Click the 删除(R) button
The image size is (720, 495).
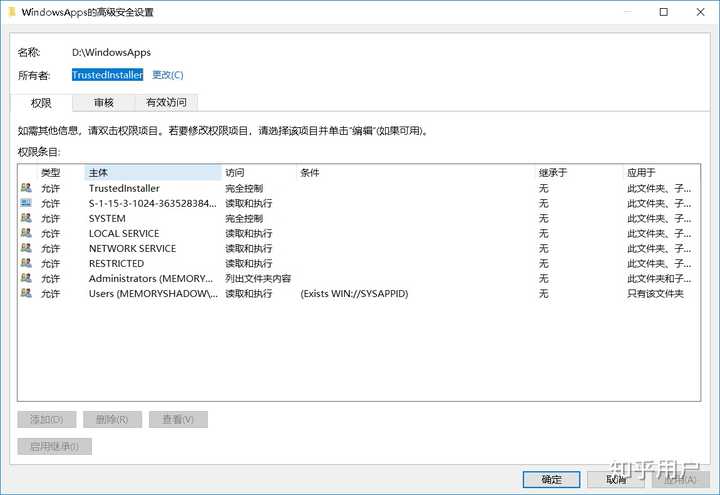[112, 419]
